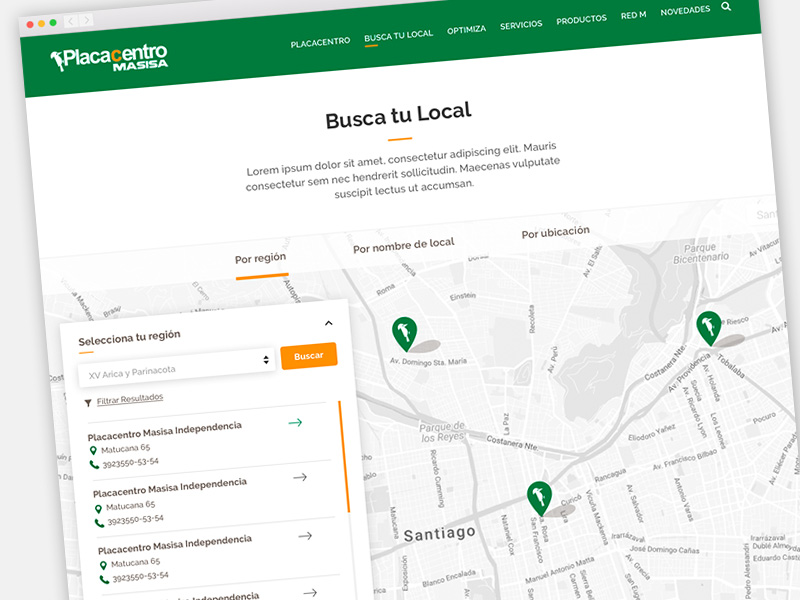This screenshot has height=600, width=800.
Task: Switch to the Por ubicación tab
Action: pos(556,232)
